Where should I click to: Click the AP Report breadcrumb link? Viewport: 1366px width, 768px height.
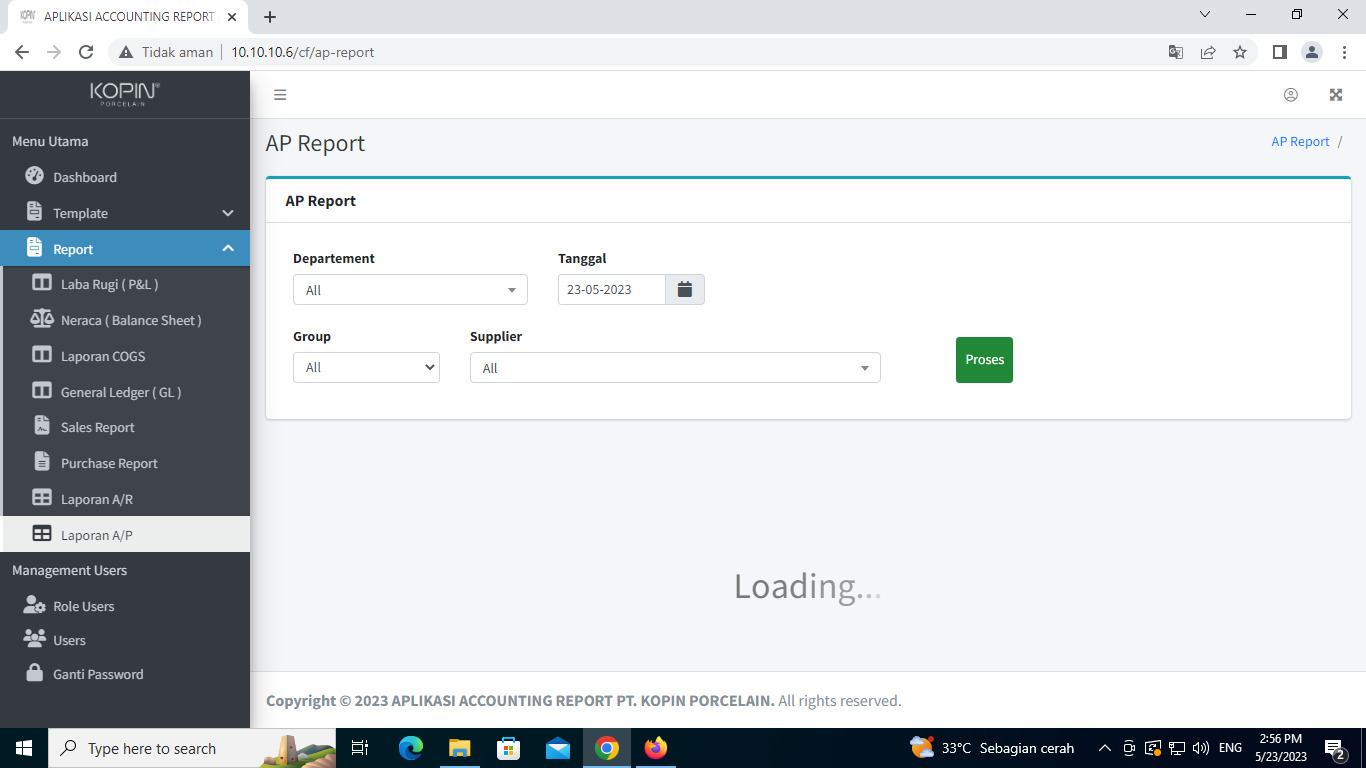tap(1300, 142)
